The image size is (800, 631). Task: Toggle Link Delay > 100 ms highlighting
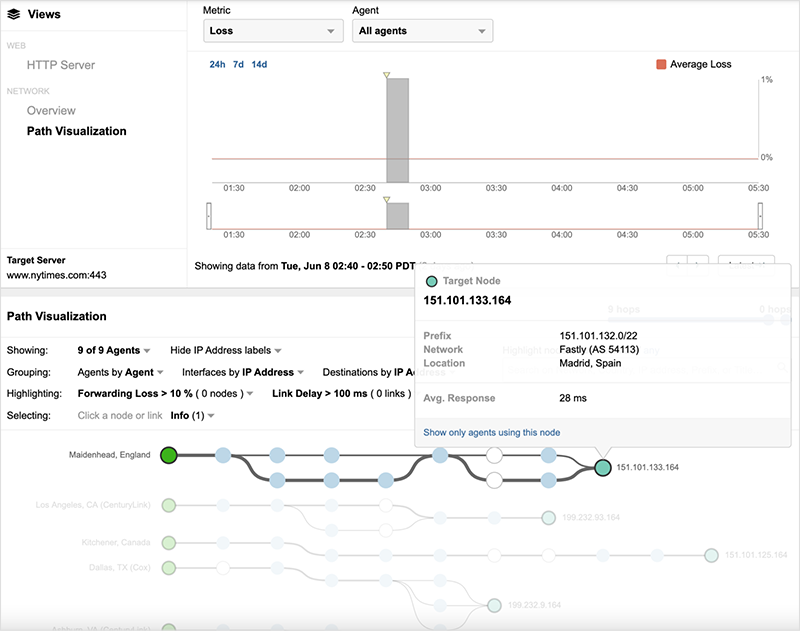click(340, 394)
